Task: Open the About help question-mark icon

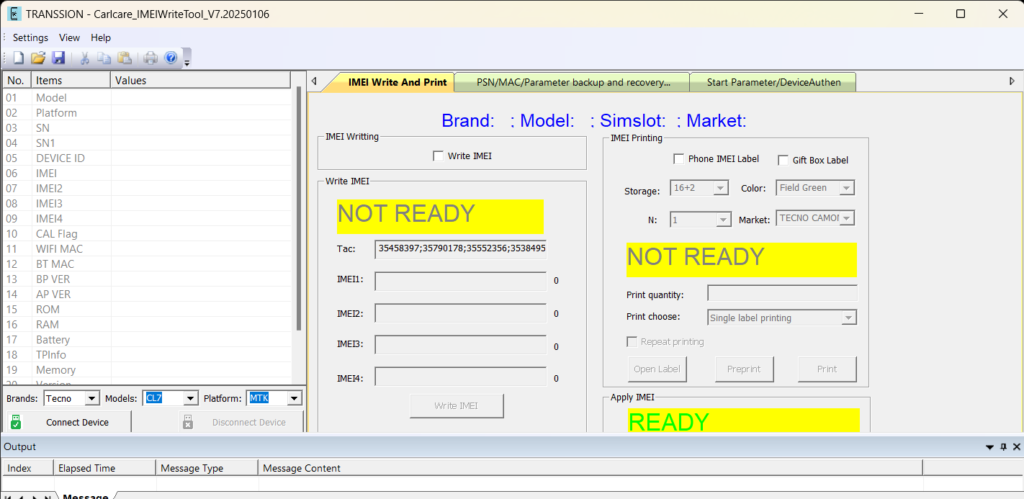Action: coord(170,58)
